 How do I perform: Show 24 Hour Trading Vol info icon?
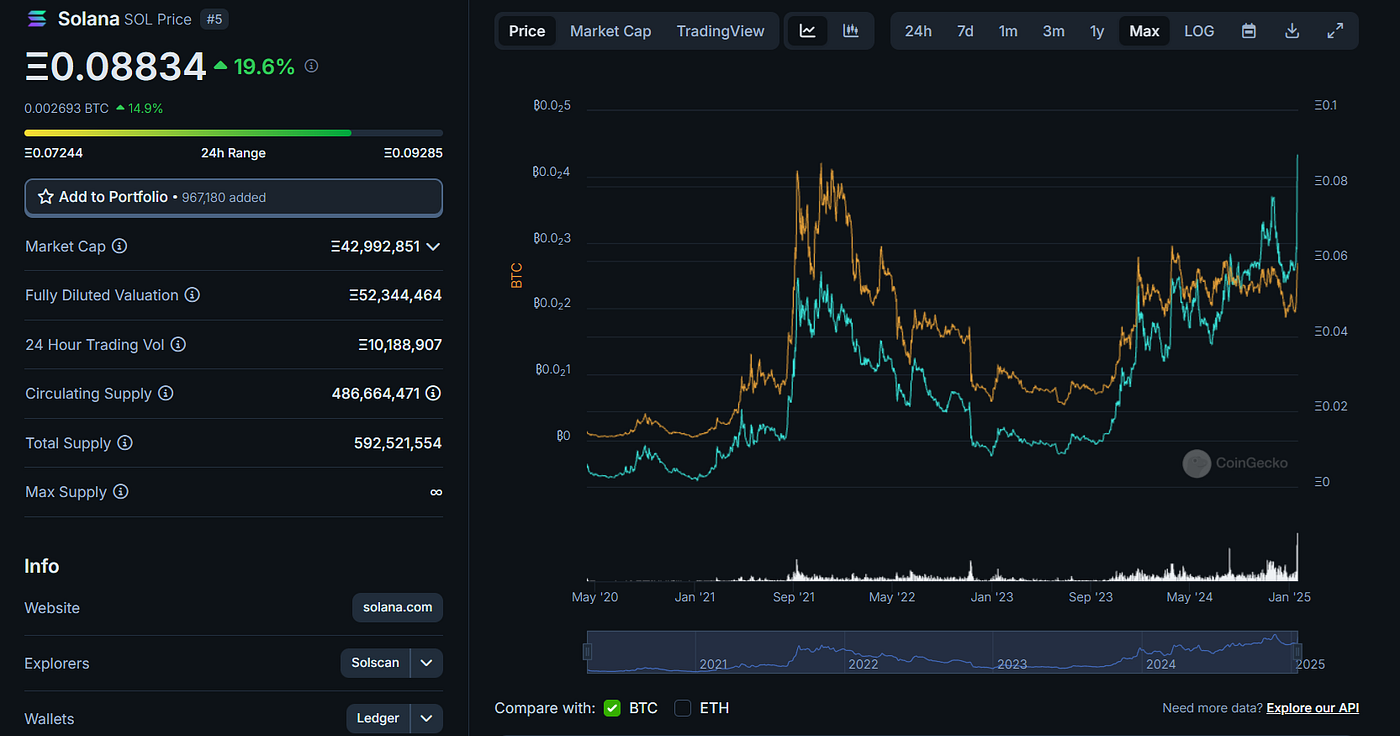[178, 344]
